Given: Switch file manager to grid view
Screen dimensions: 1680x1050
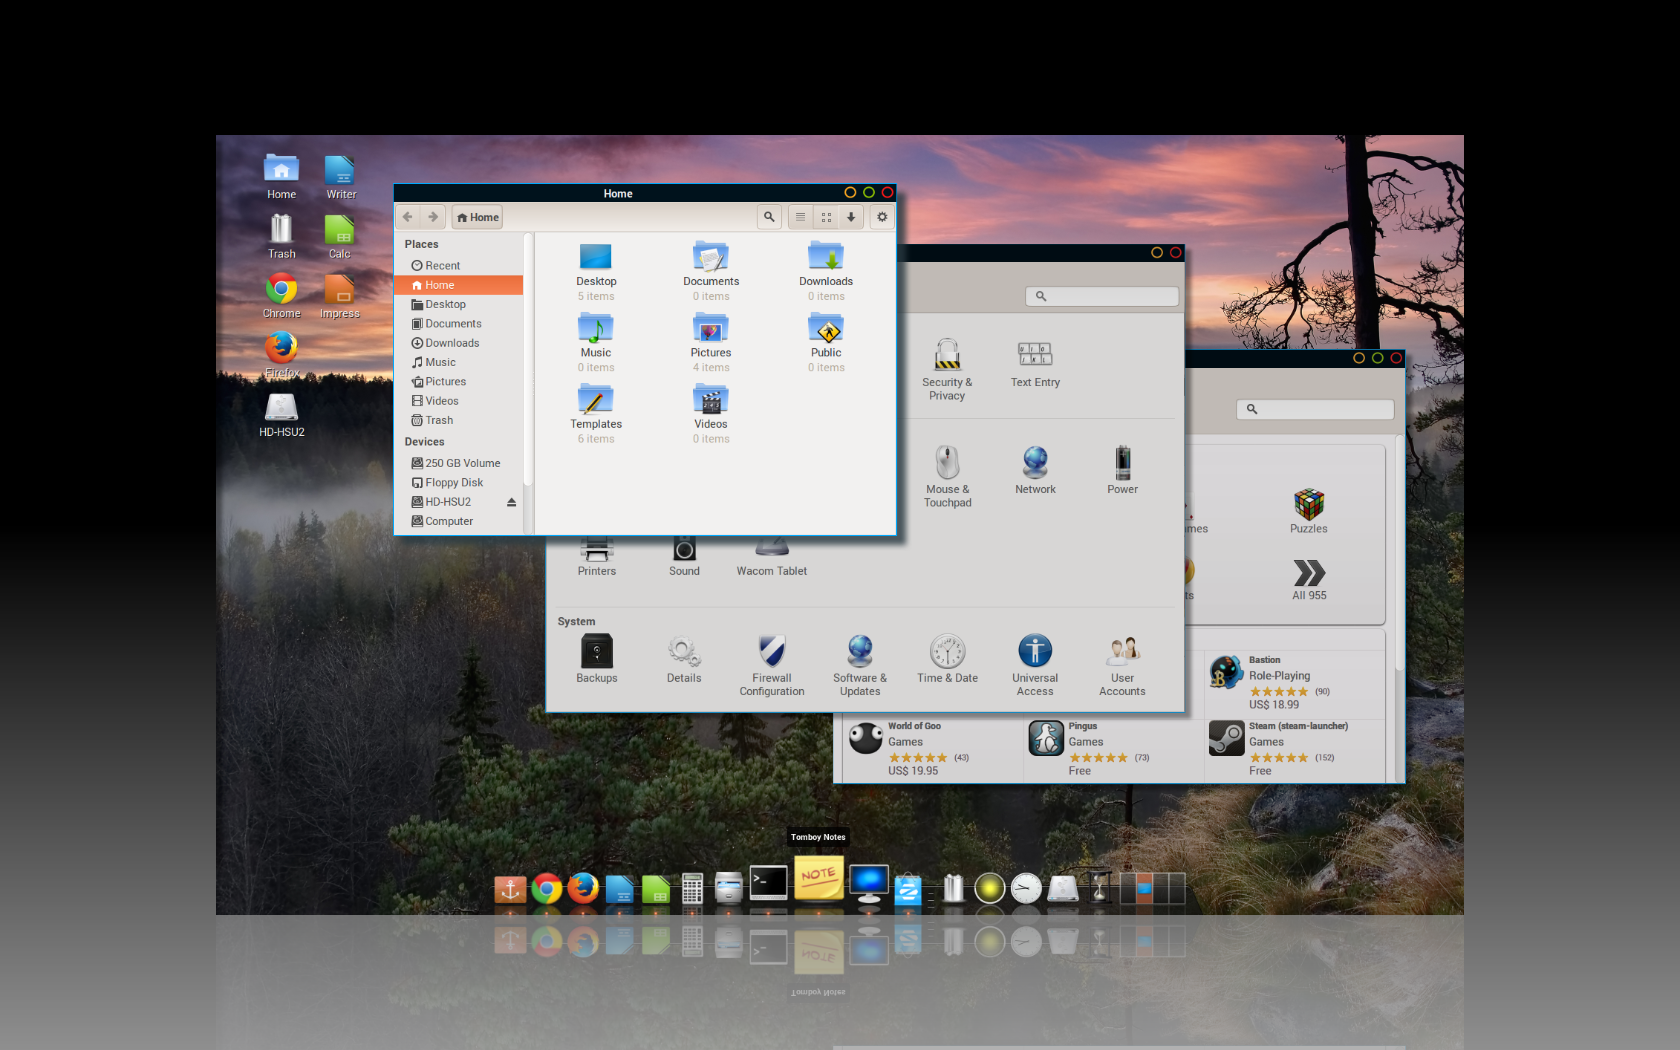Looking at the screenshot, I should click(826, 217).
